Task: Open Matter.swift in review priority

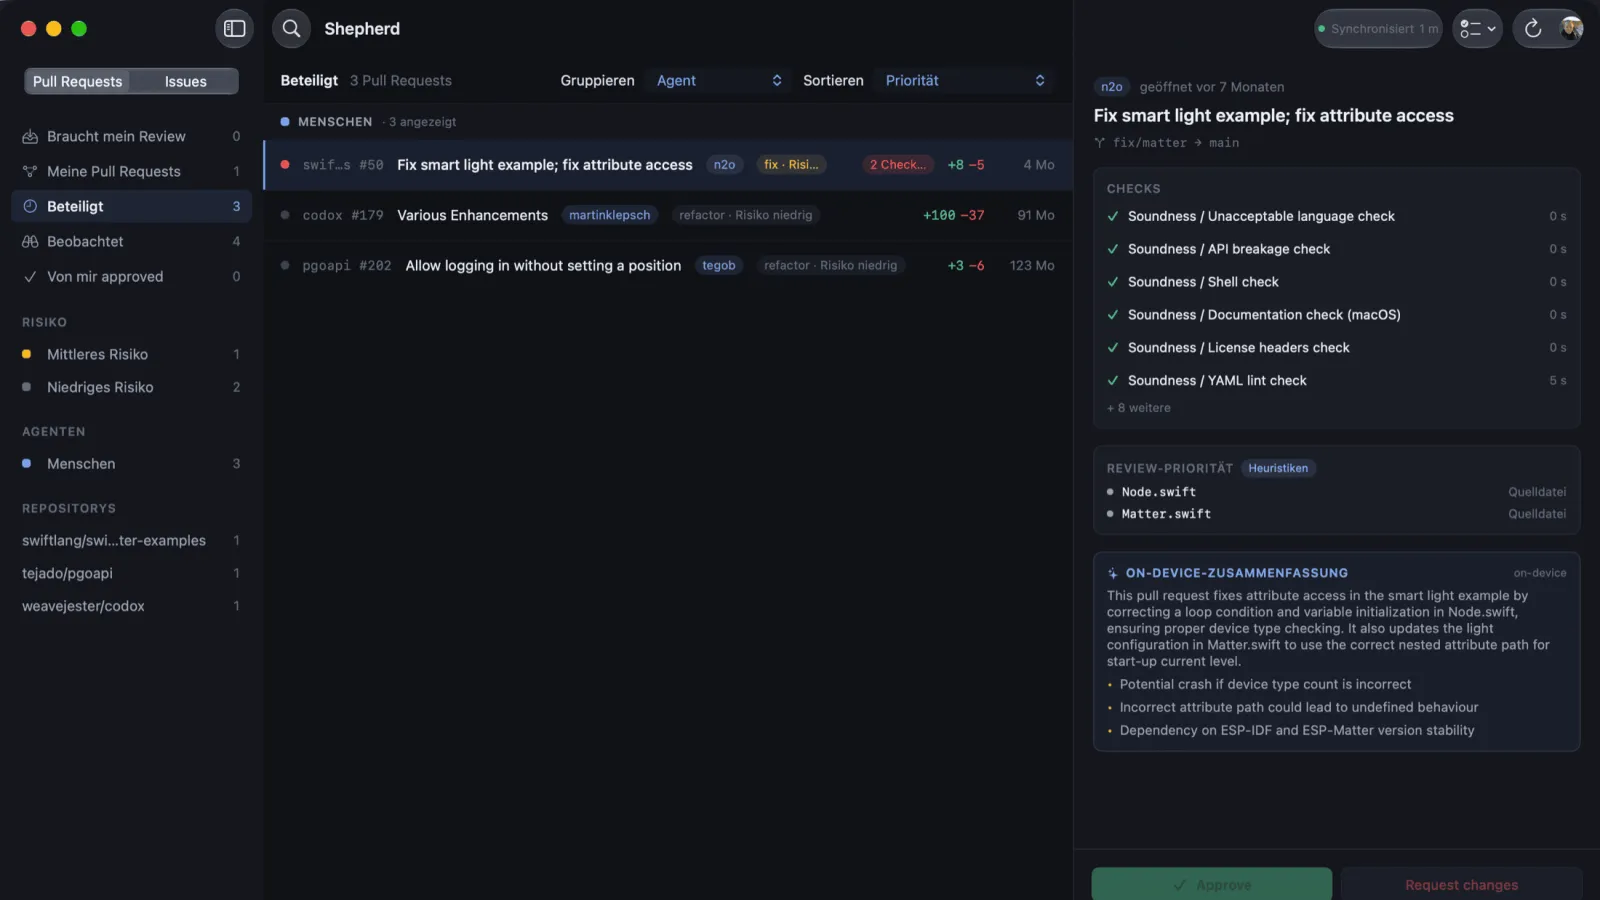Action: pos(1336,514)
